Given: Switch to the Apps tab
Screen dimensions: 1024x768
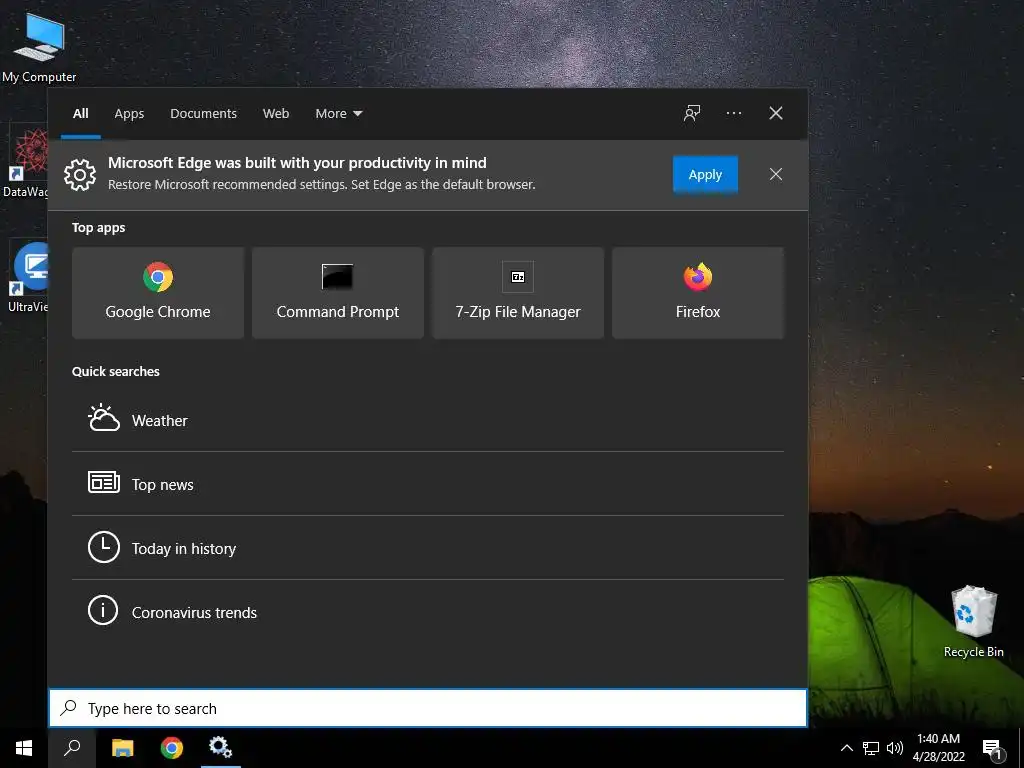Looking at the screenshot, I should coord(129,113).
